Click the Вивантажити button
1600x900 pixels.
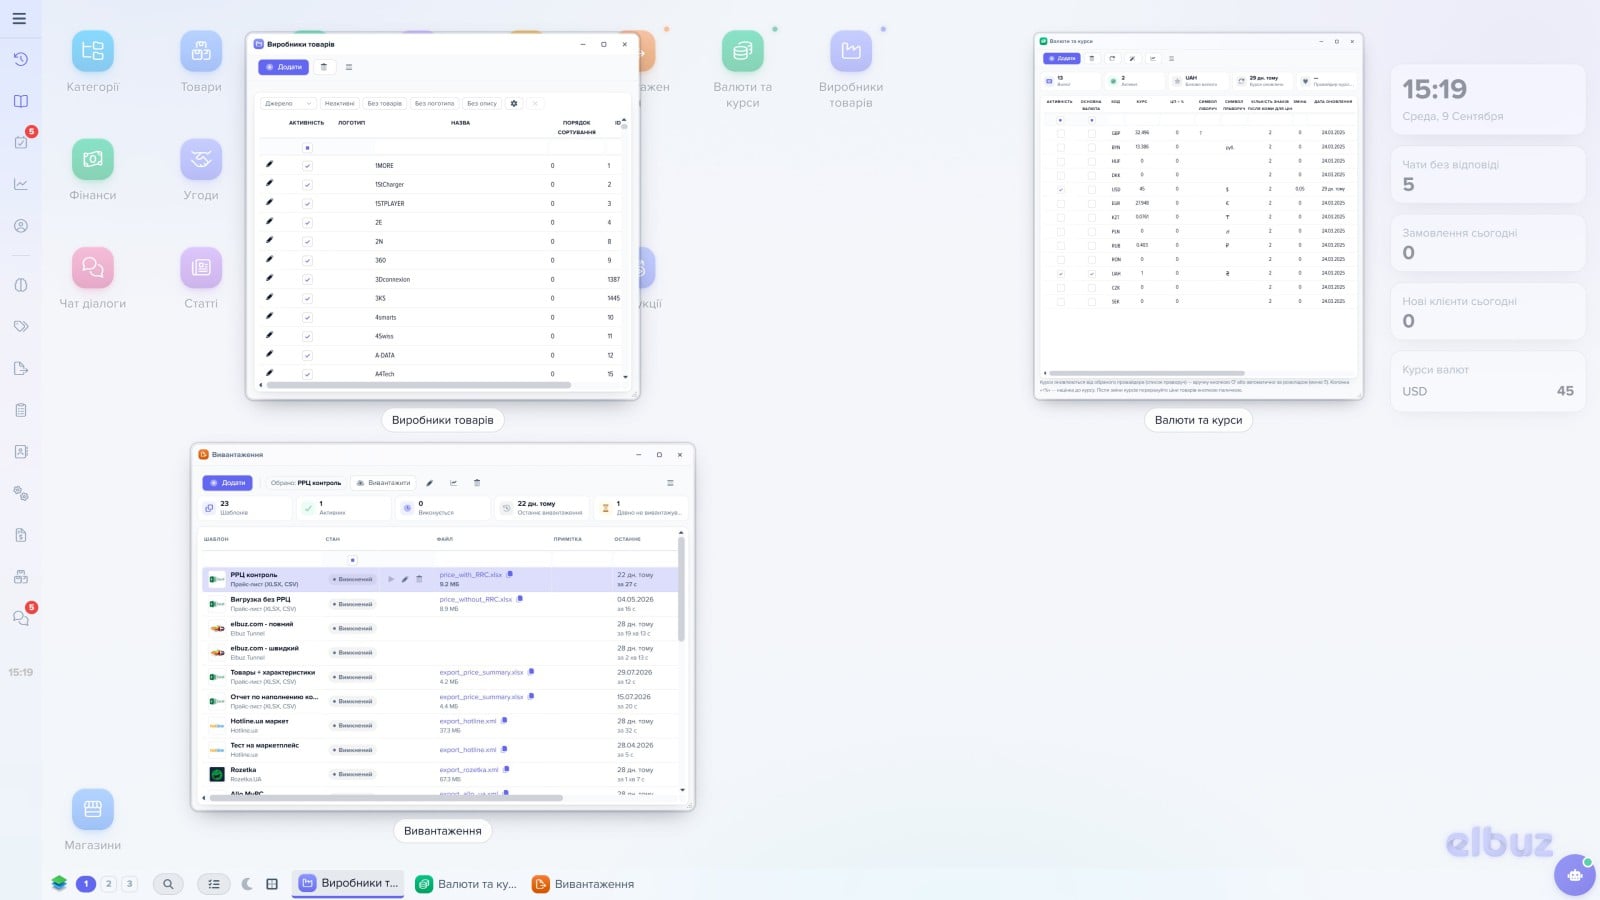click(383, 483)
